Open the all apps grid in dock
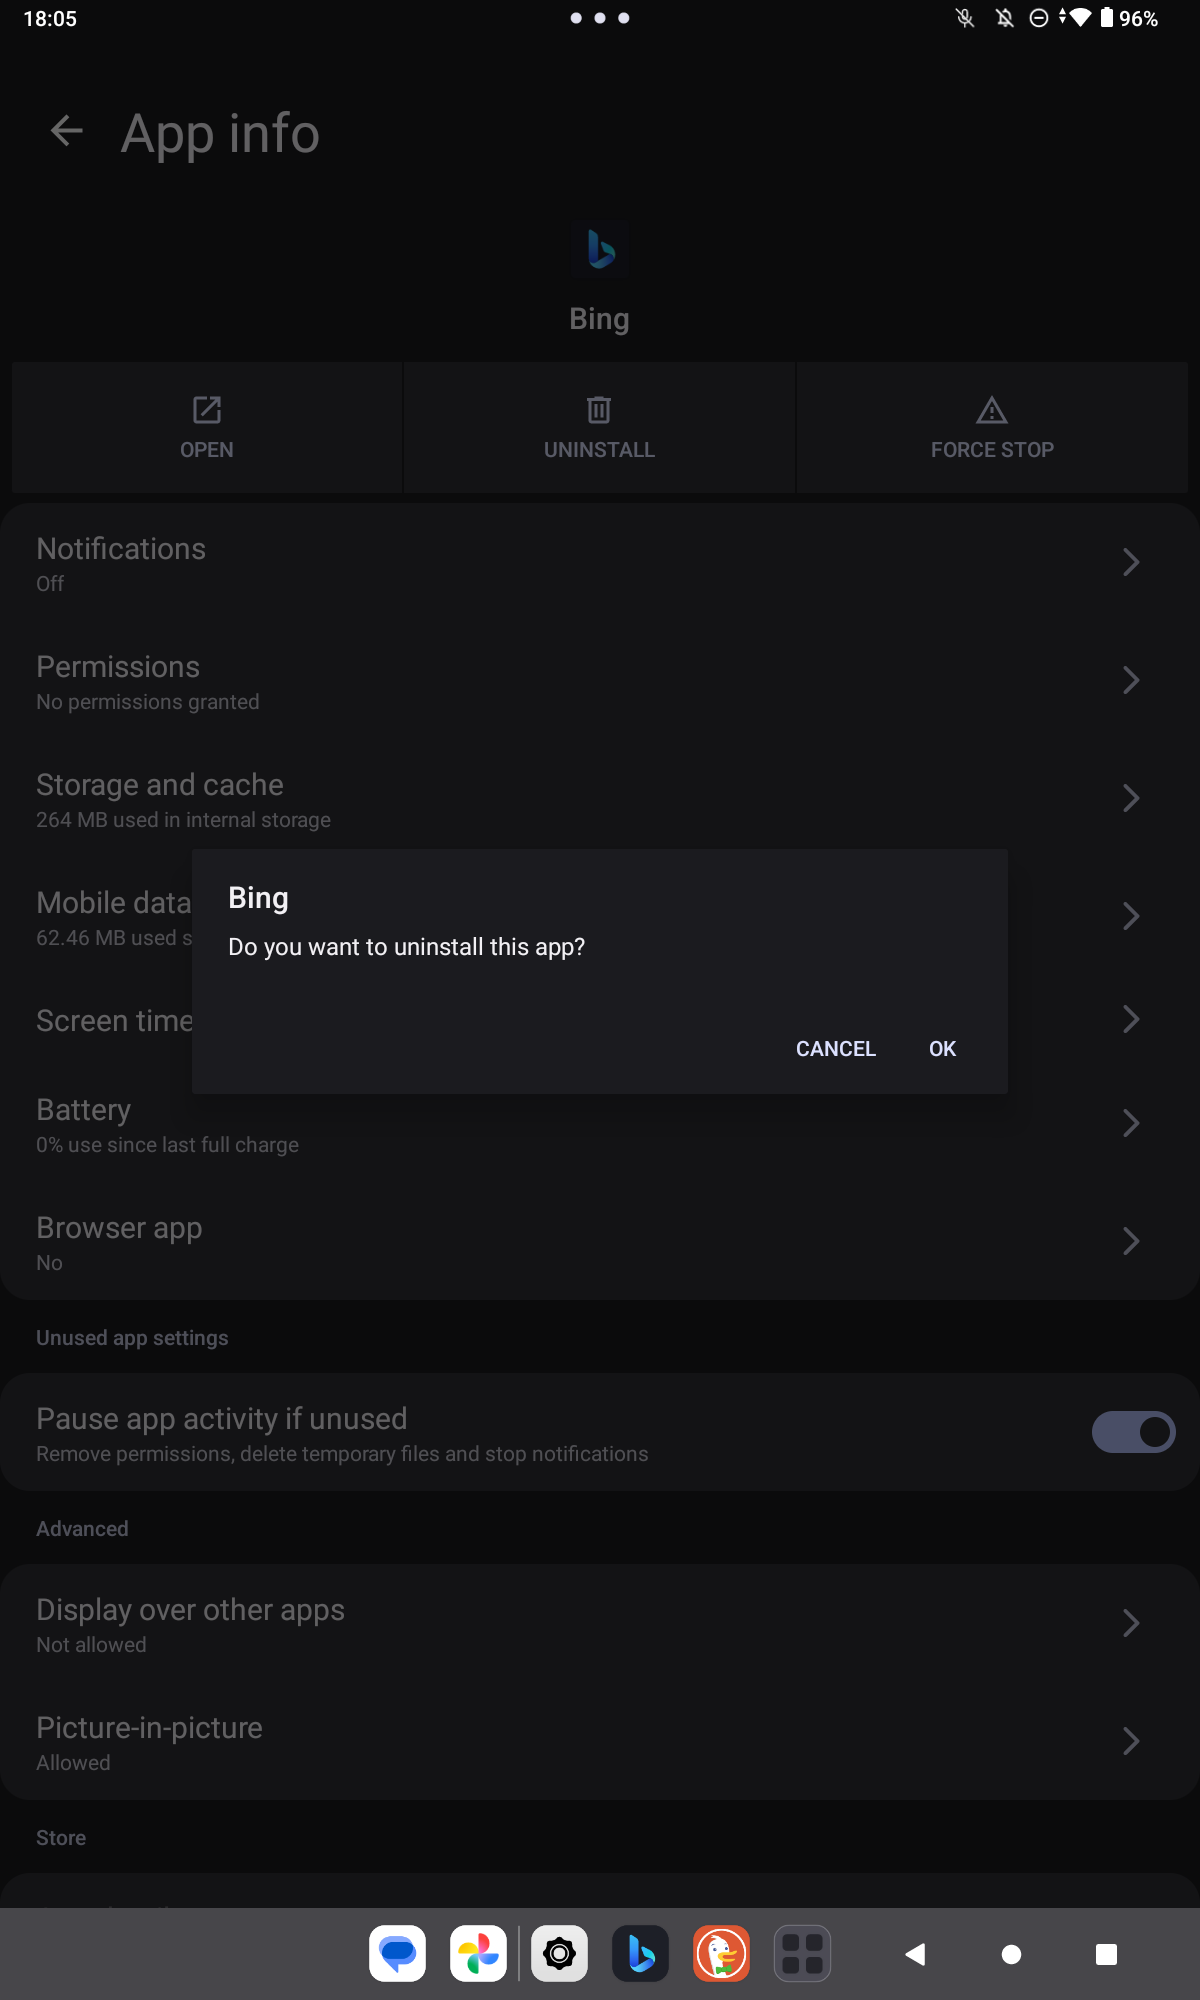The width and height of the screenshot is (1200, 2000). pyautogui.click(x=802, y=1953)
